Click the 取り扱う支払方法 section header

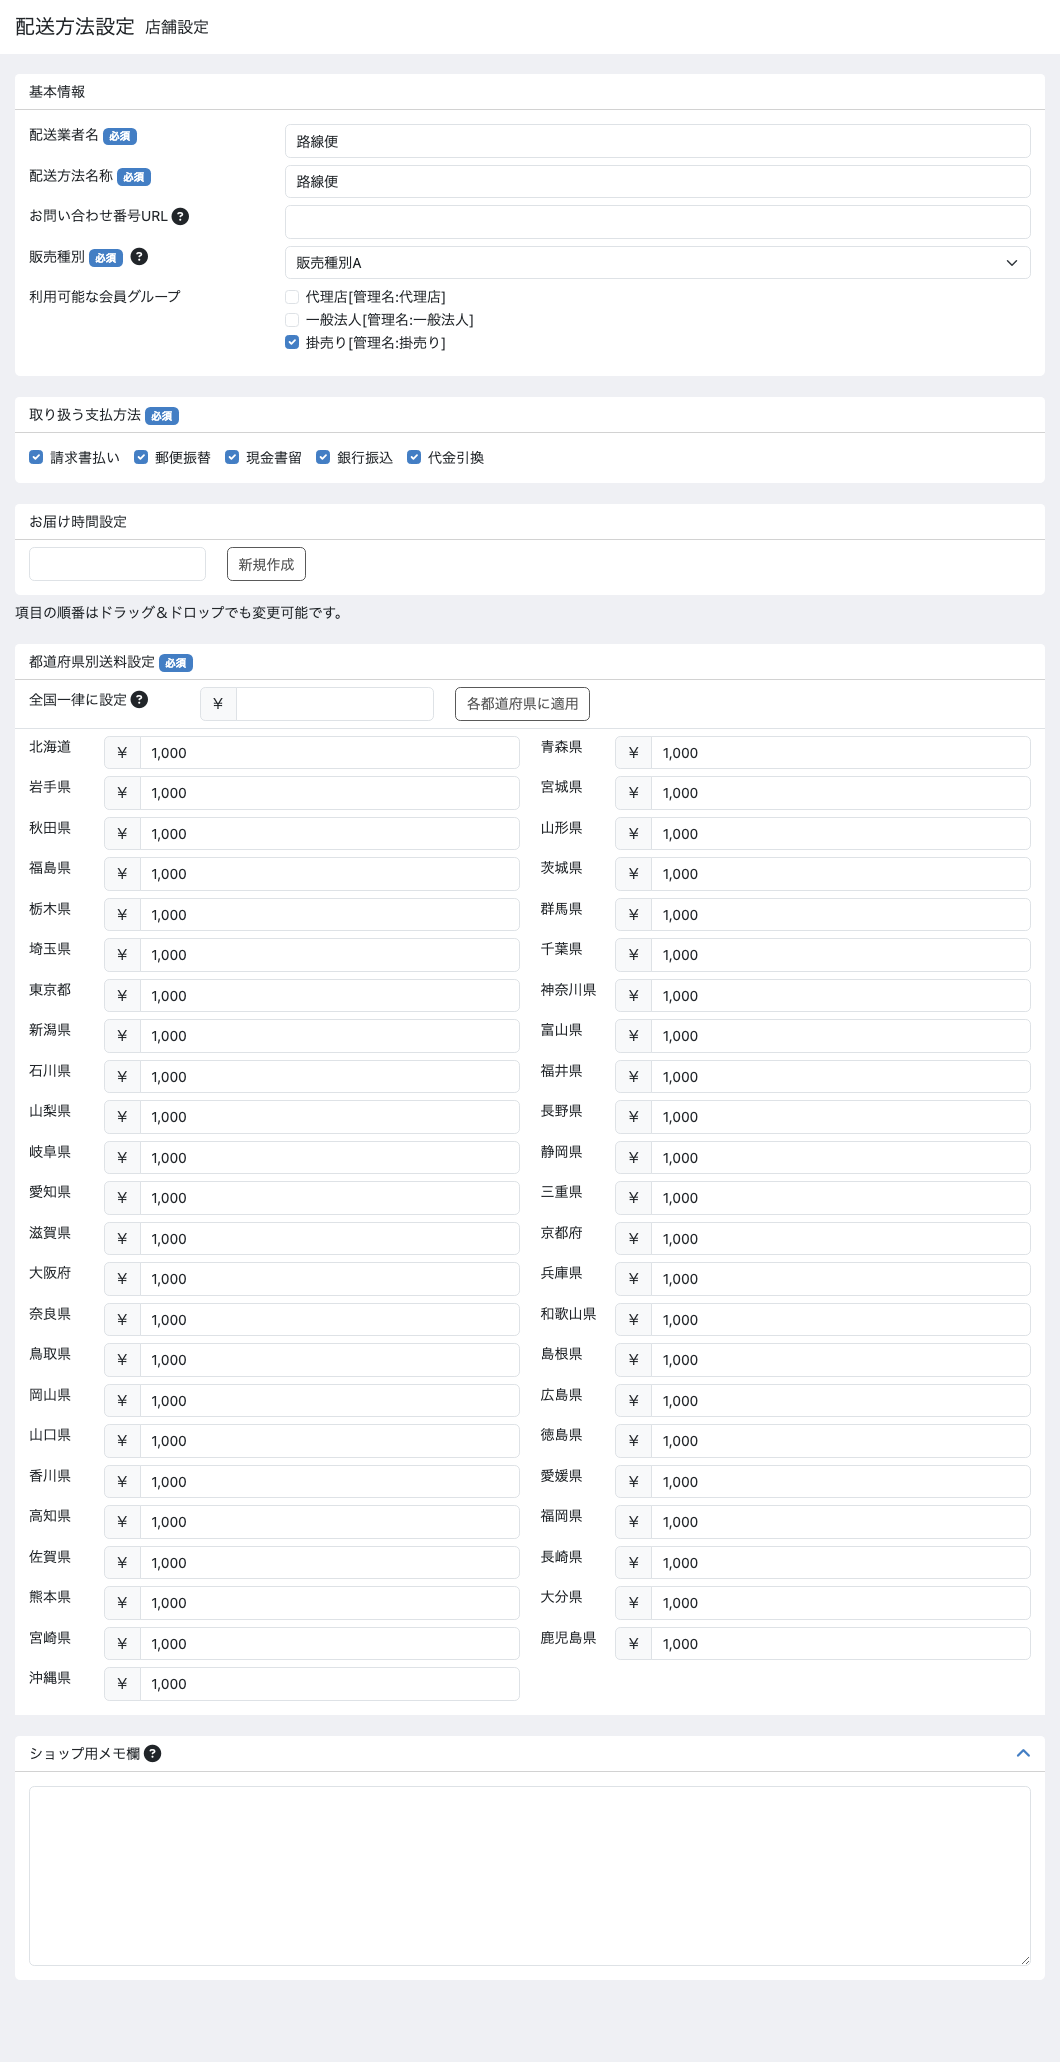point(85,415)
